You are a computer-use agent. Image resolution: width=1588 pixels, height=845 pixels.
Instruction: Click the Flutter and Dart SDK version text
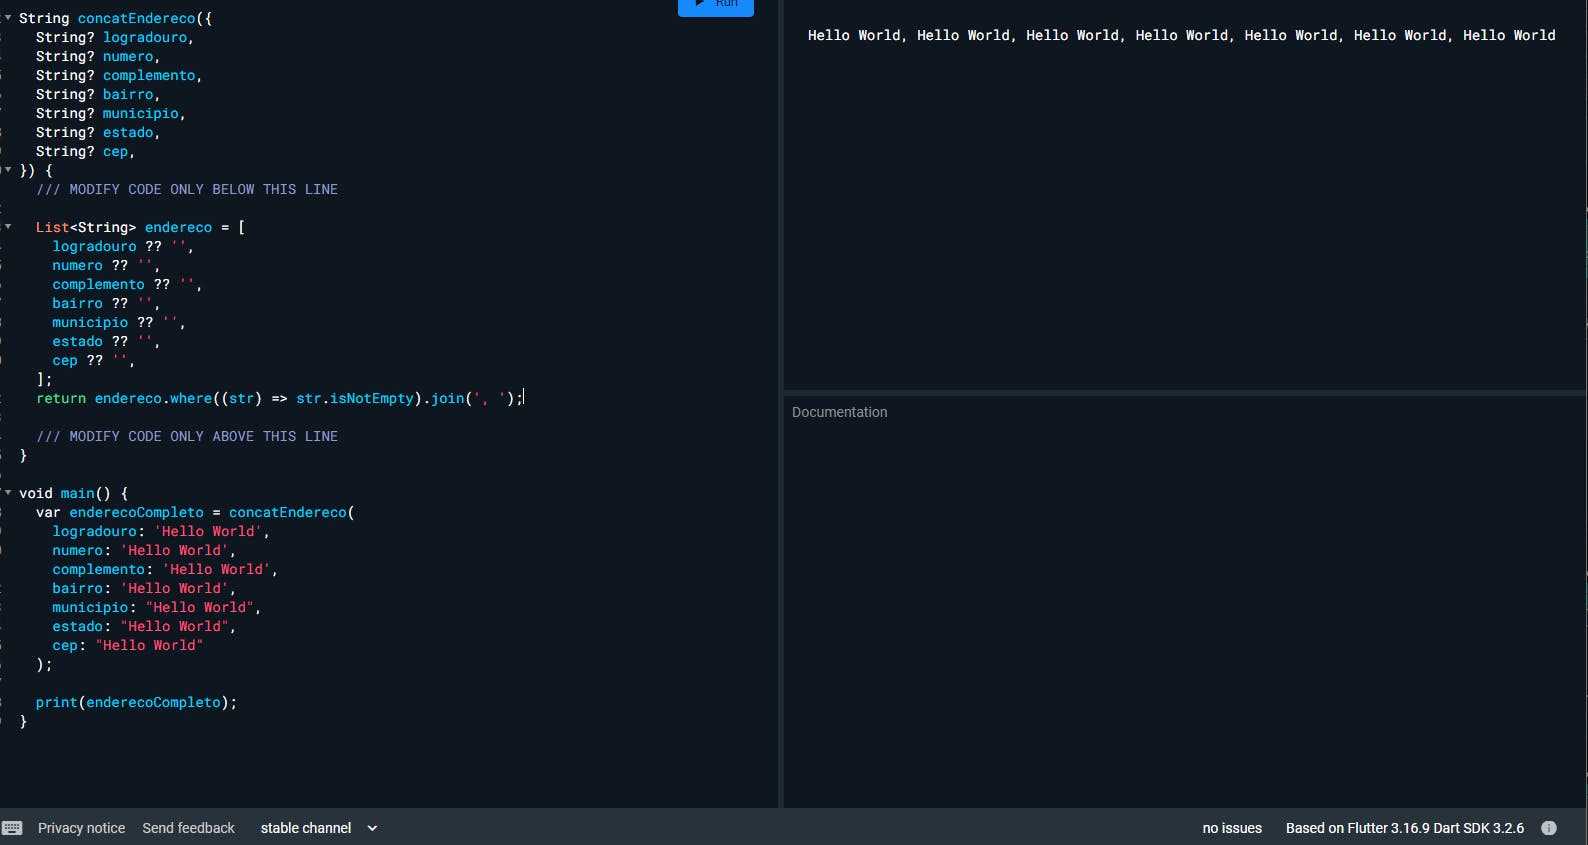point(1405,828)
